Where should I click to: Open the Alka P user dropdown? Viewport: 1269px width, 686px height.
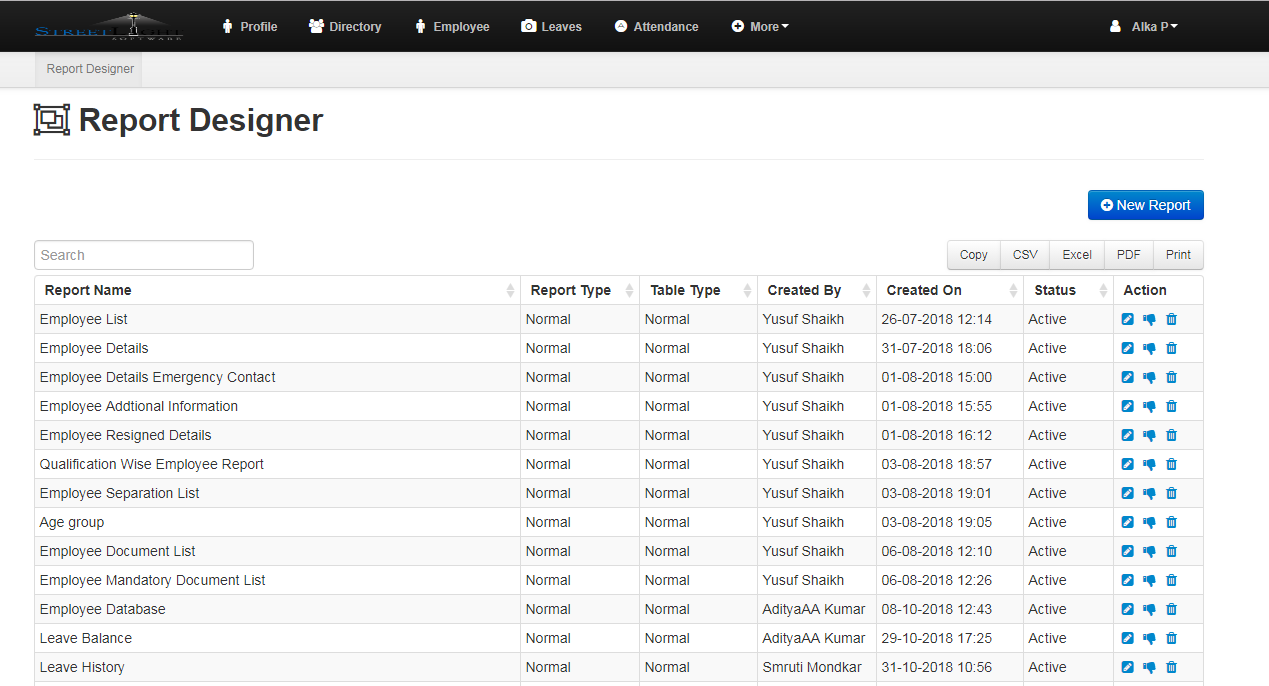1144,27
